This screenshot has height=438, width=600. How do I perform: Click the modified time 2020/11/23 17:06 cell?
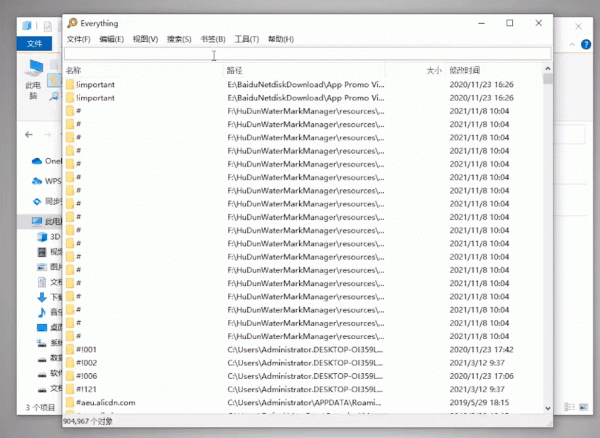481,376
